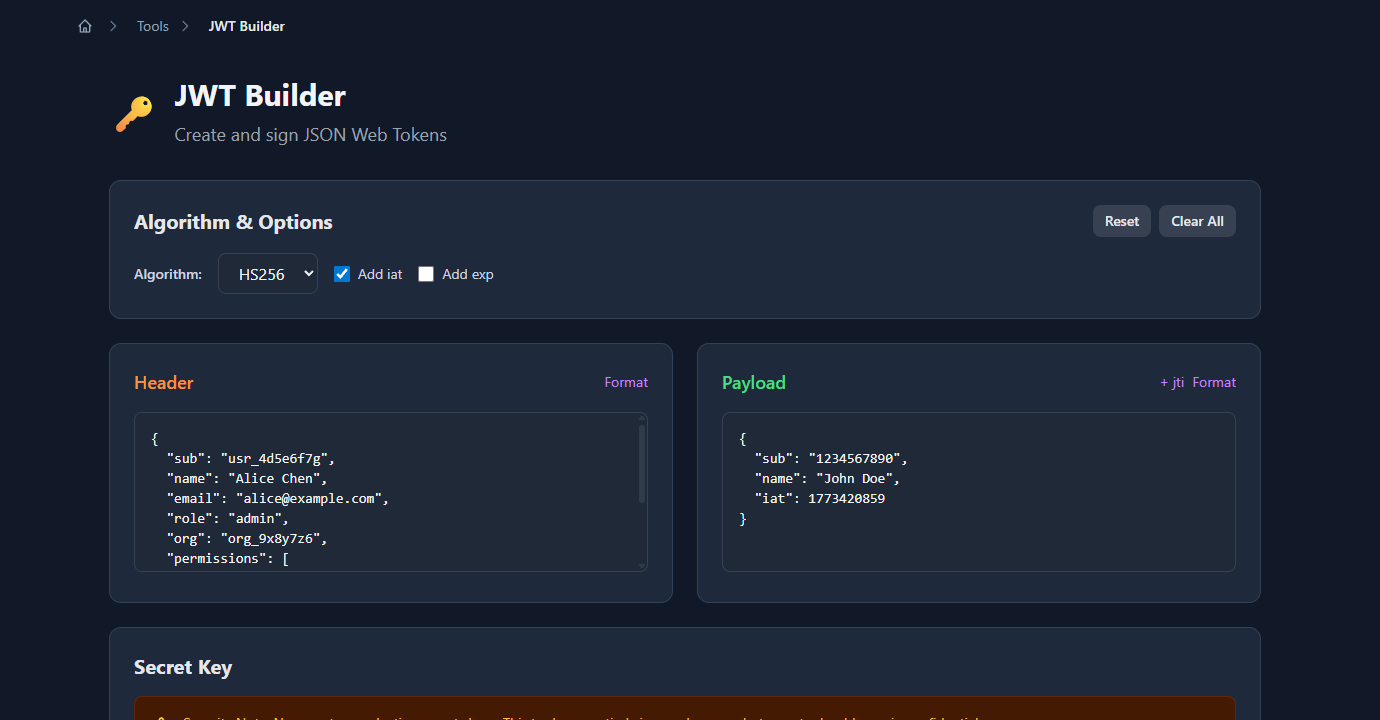Screen dimensions: 1380x720
Task: Click the "permissions" key line
Action: pos(228,558)
